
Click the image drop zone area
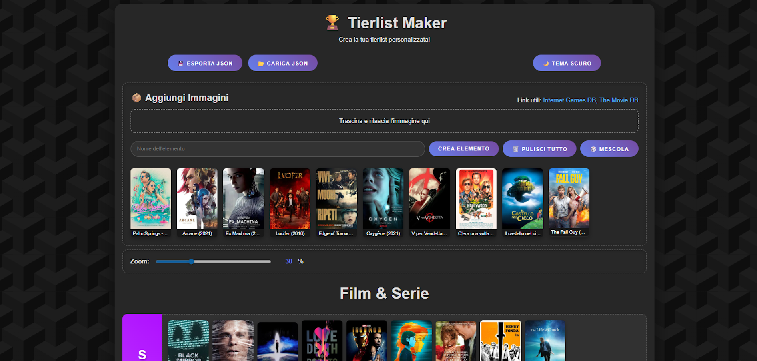point(384,121)
